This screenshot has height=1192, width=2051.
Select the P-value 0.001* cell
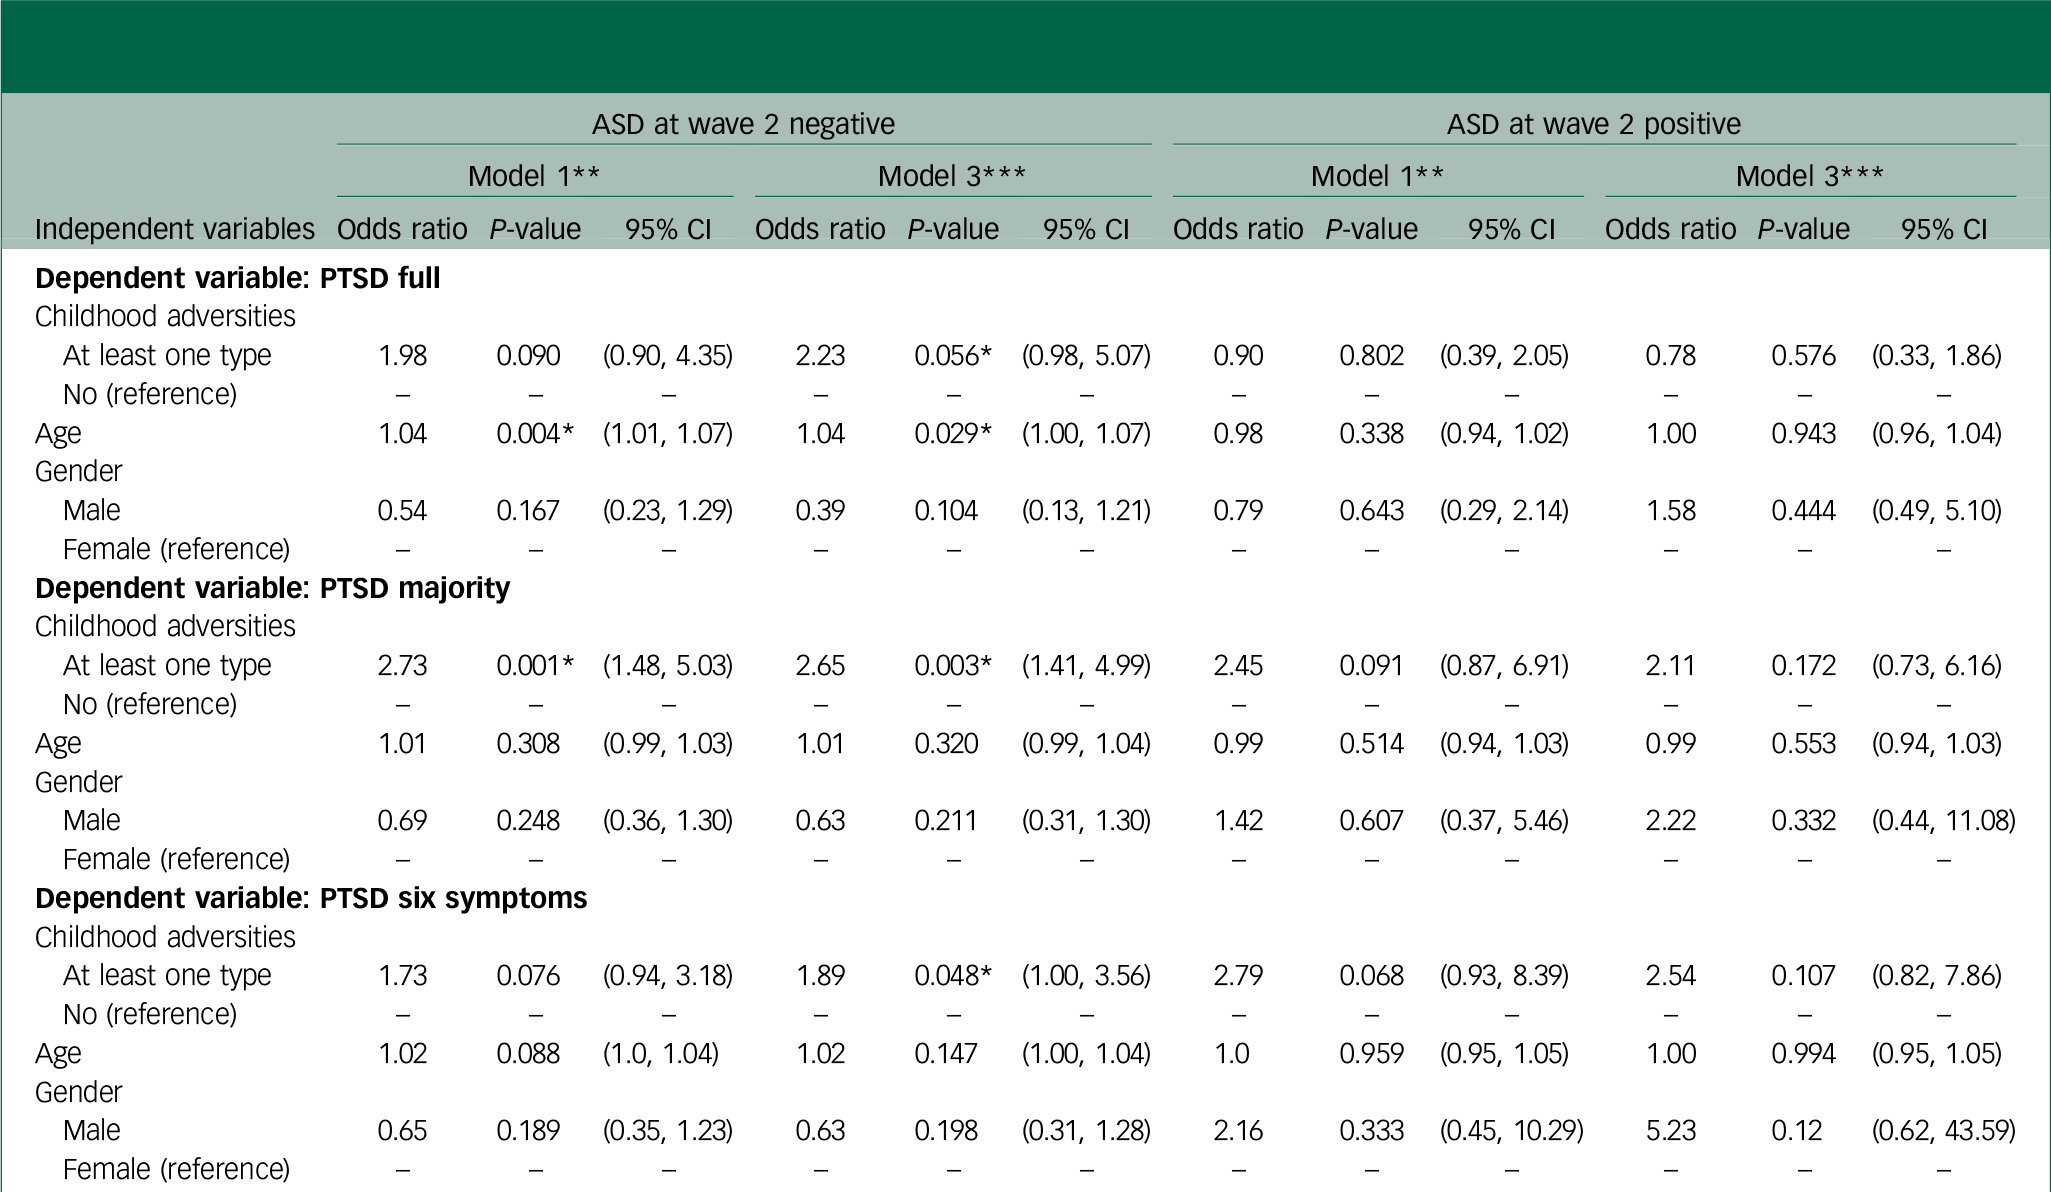click(535, 665)
